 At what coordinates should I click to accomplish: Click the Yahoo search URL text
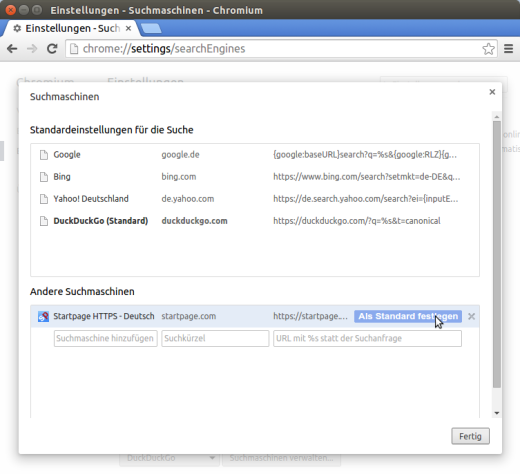pyautogui.click(x=366, y=199)
